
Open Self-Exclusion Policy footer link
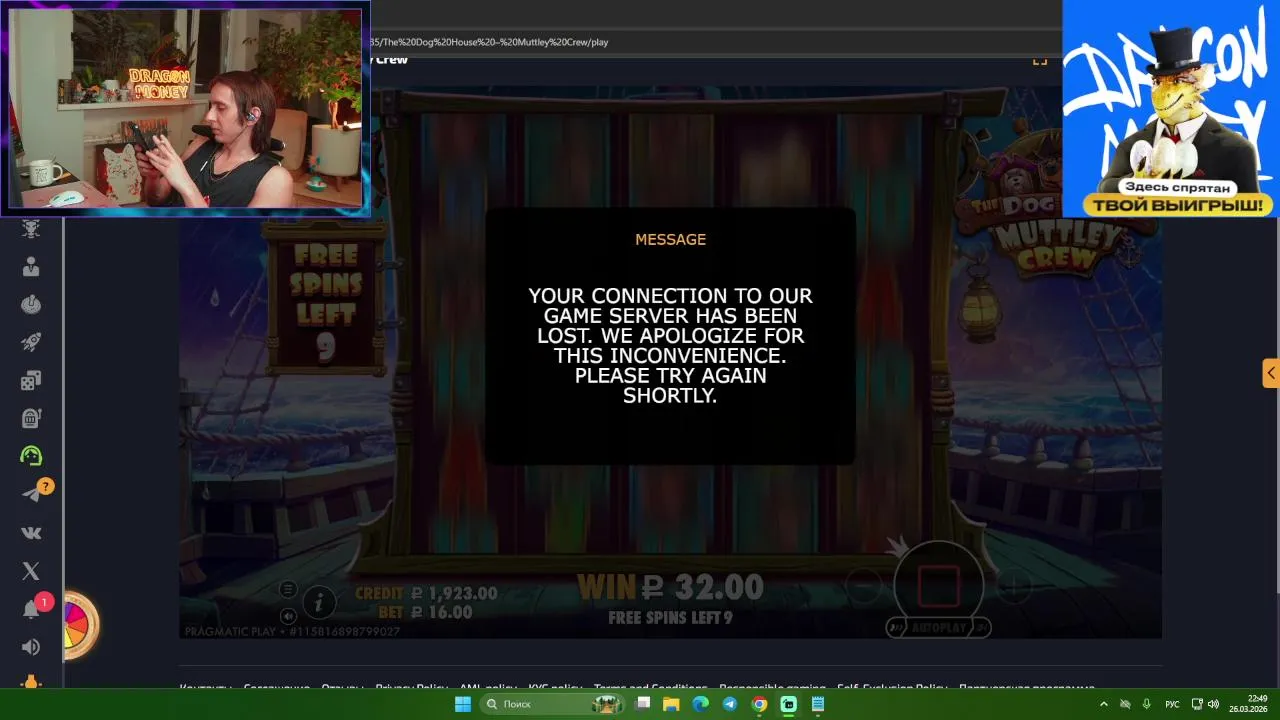892,688
